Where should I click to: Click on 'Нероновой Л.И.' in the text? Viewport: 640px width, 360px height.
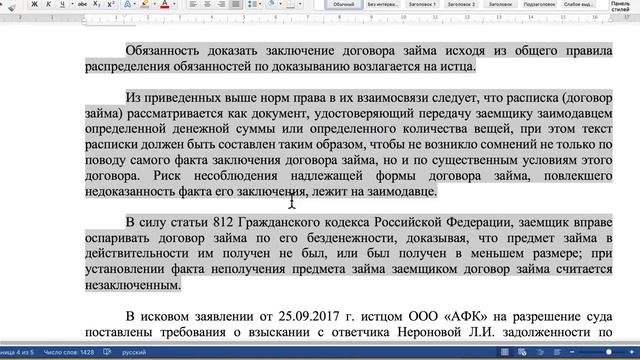pyautogui.click(x=446, y=332)
